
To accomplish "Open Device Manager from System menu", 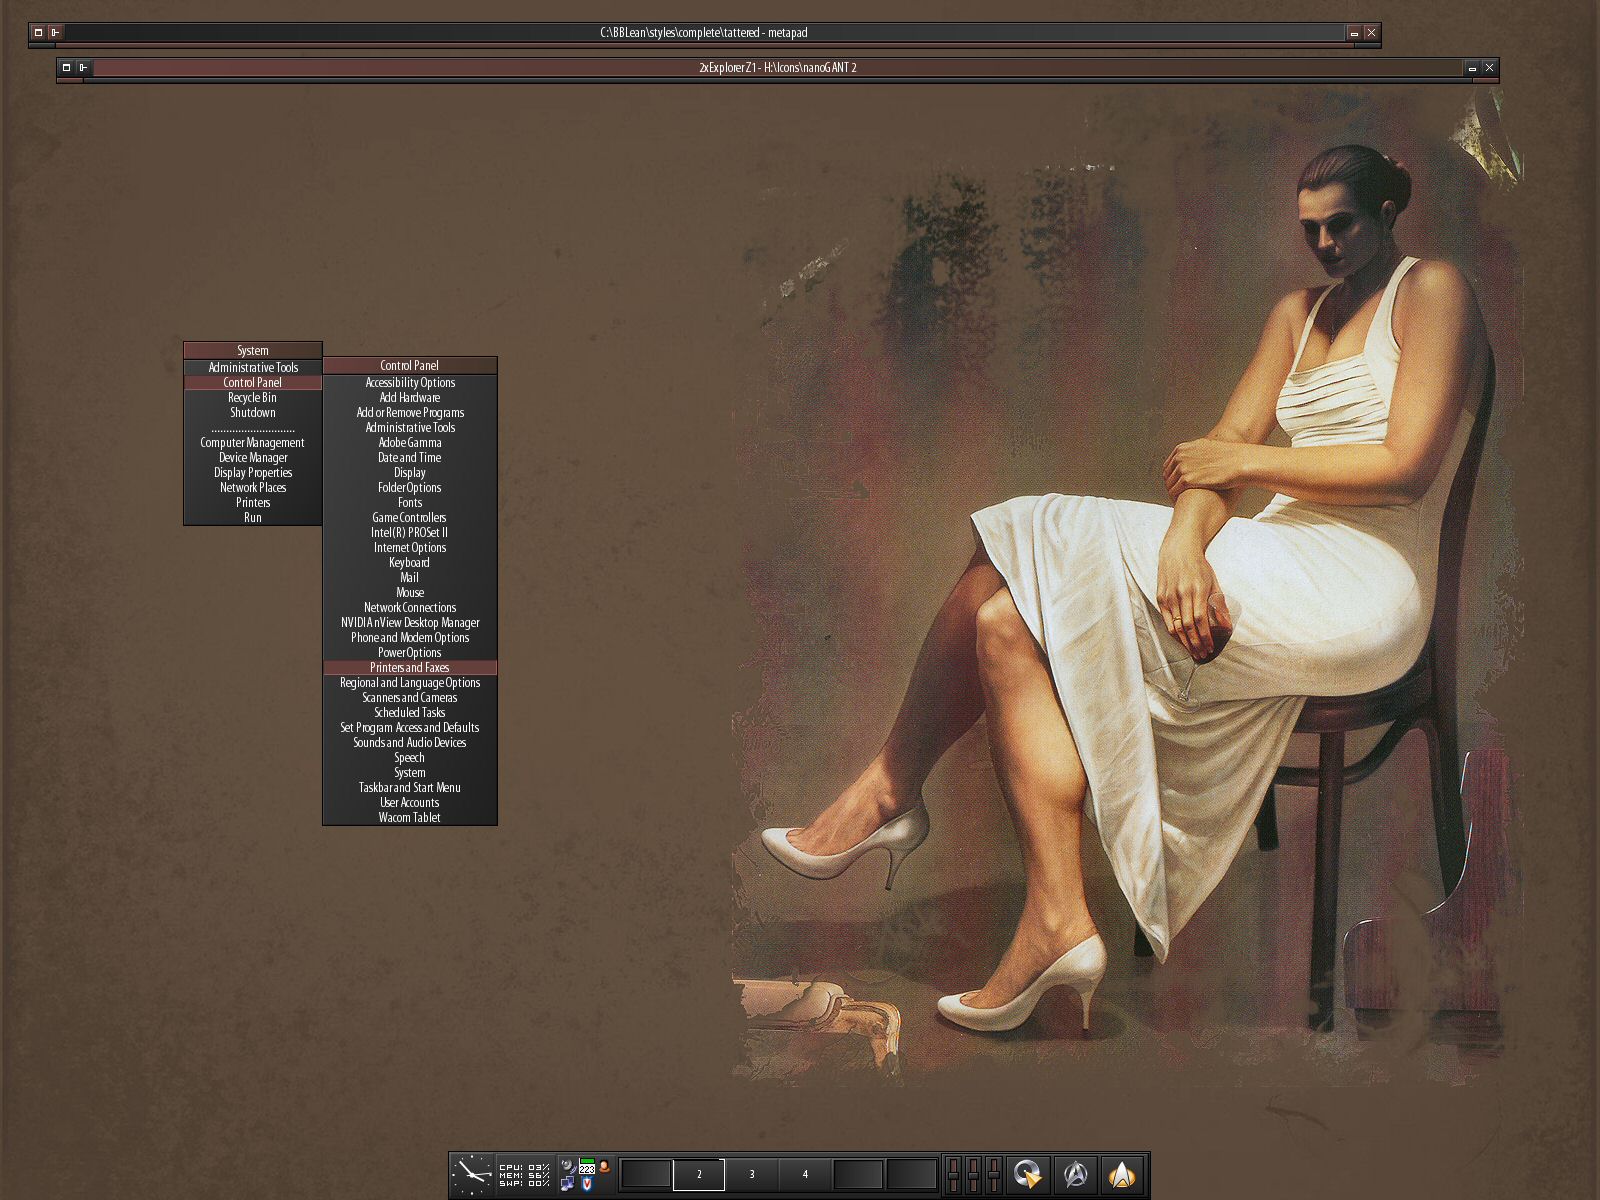I will pyautogui.click(x=253, y=457).
